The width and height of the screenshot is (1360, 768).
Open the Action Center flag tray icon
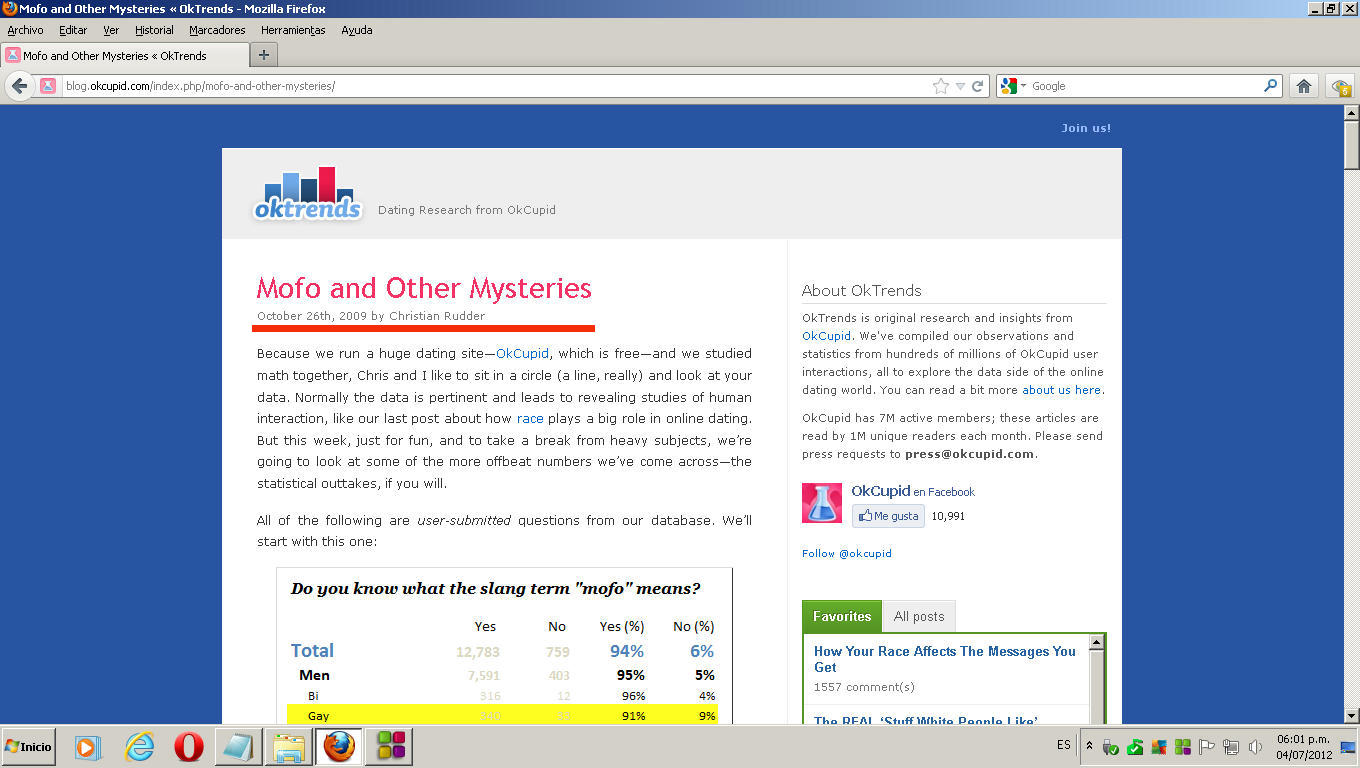tap(1207, 747)
